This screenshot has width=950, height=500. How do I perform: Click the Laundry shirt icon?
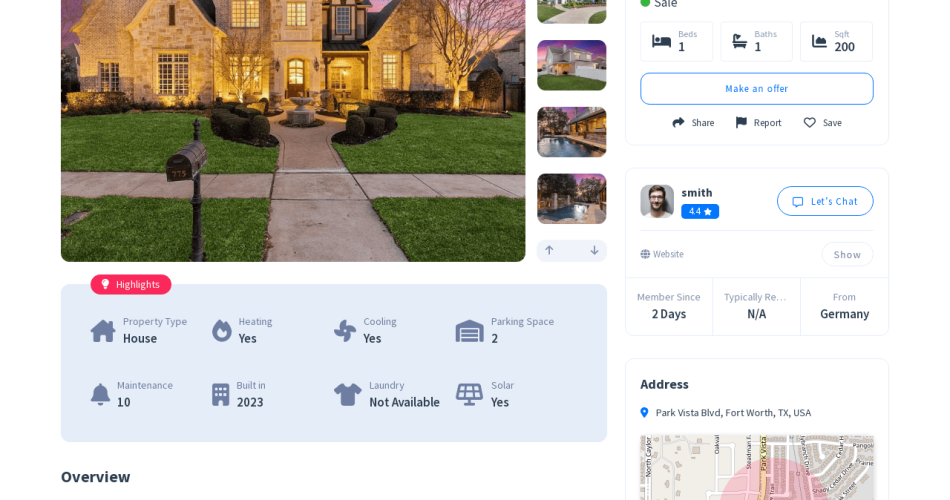[348, 395]
